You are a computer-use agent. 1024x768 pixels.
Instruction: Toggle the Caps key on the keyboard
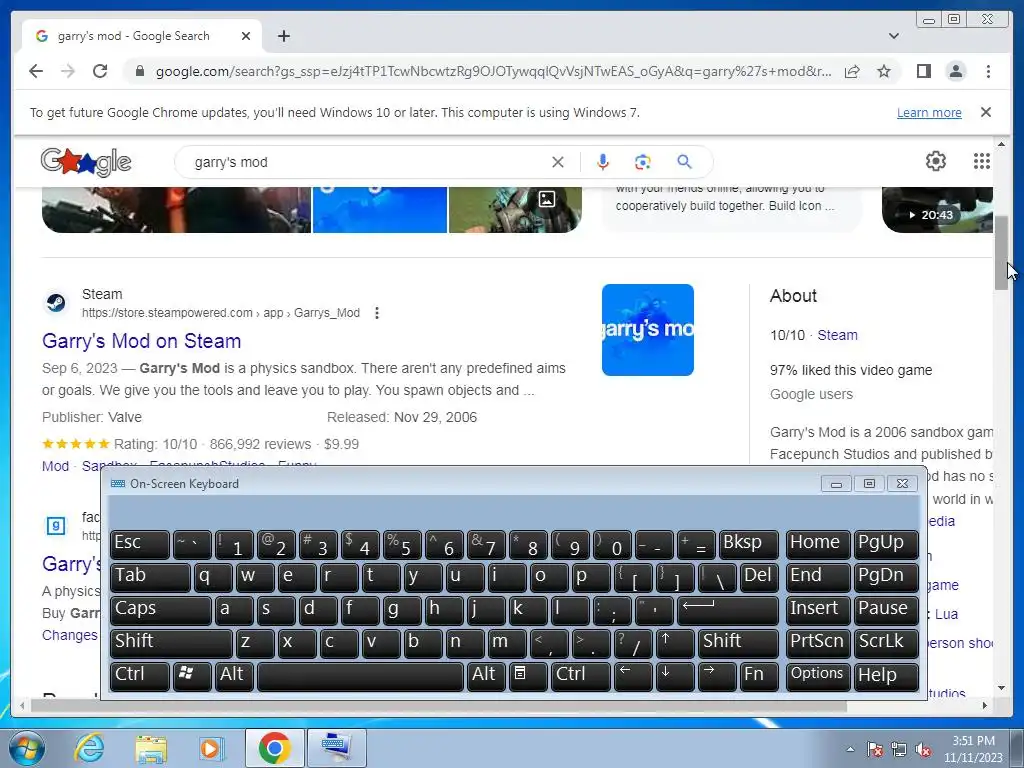(160, 610)
